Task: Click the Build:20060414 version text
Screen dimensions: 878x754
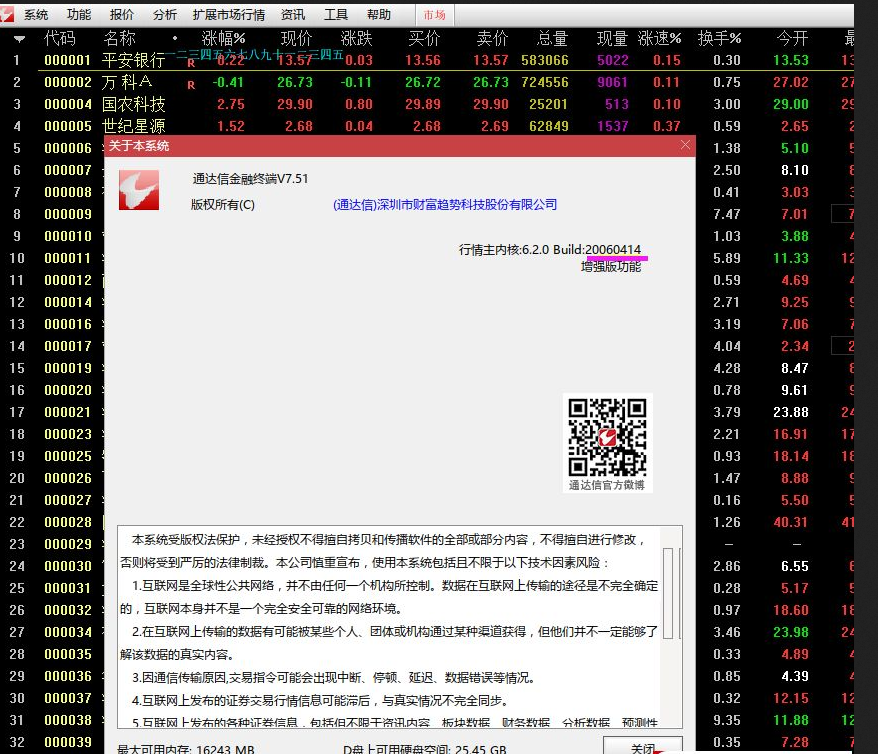Action: [597, 250]
